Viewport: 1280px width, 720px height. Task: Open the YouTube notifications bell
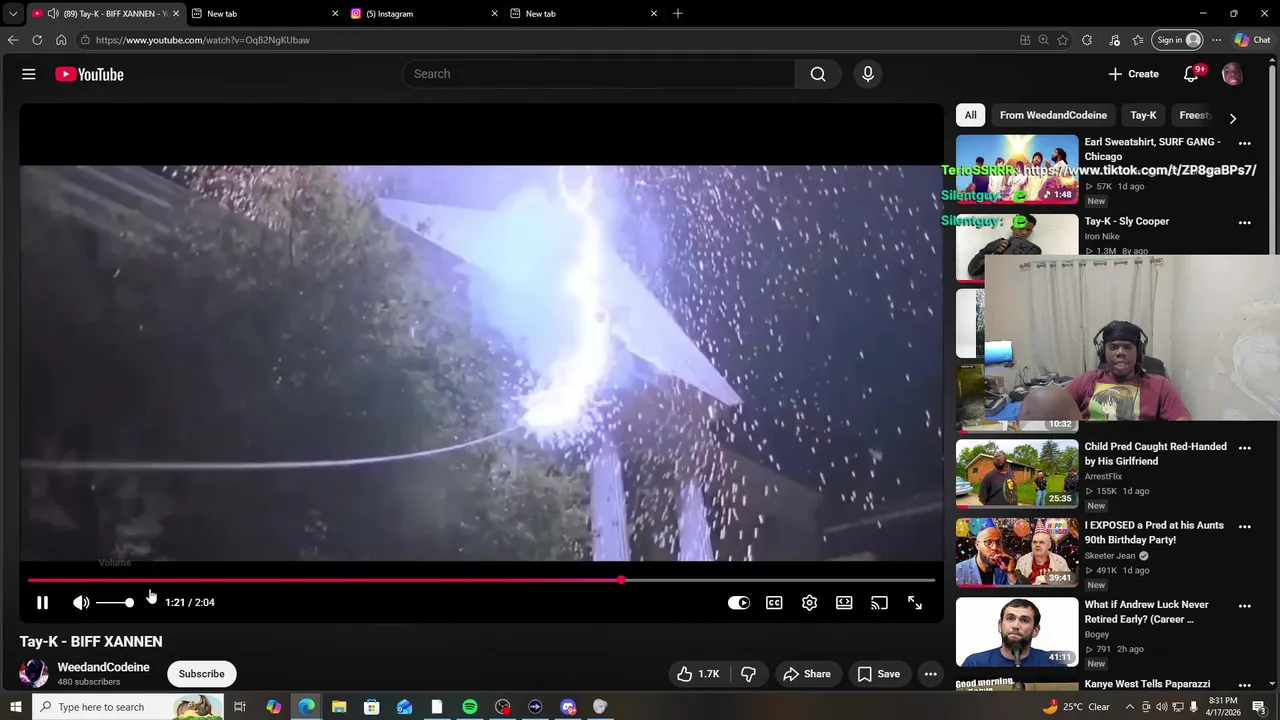coord(1191,74)
